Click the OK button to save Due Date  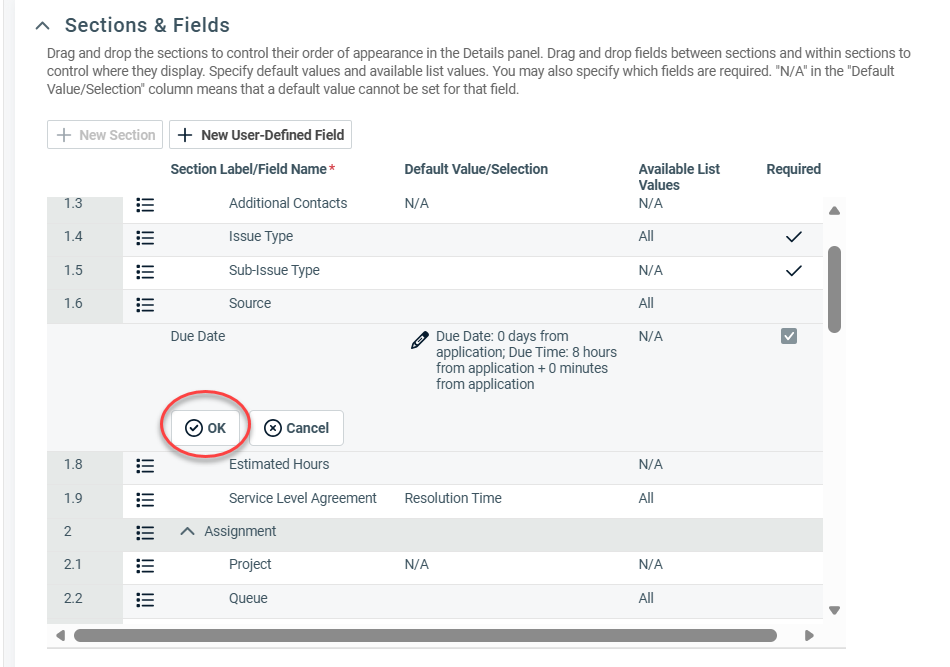tap(206, 428)
